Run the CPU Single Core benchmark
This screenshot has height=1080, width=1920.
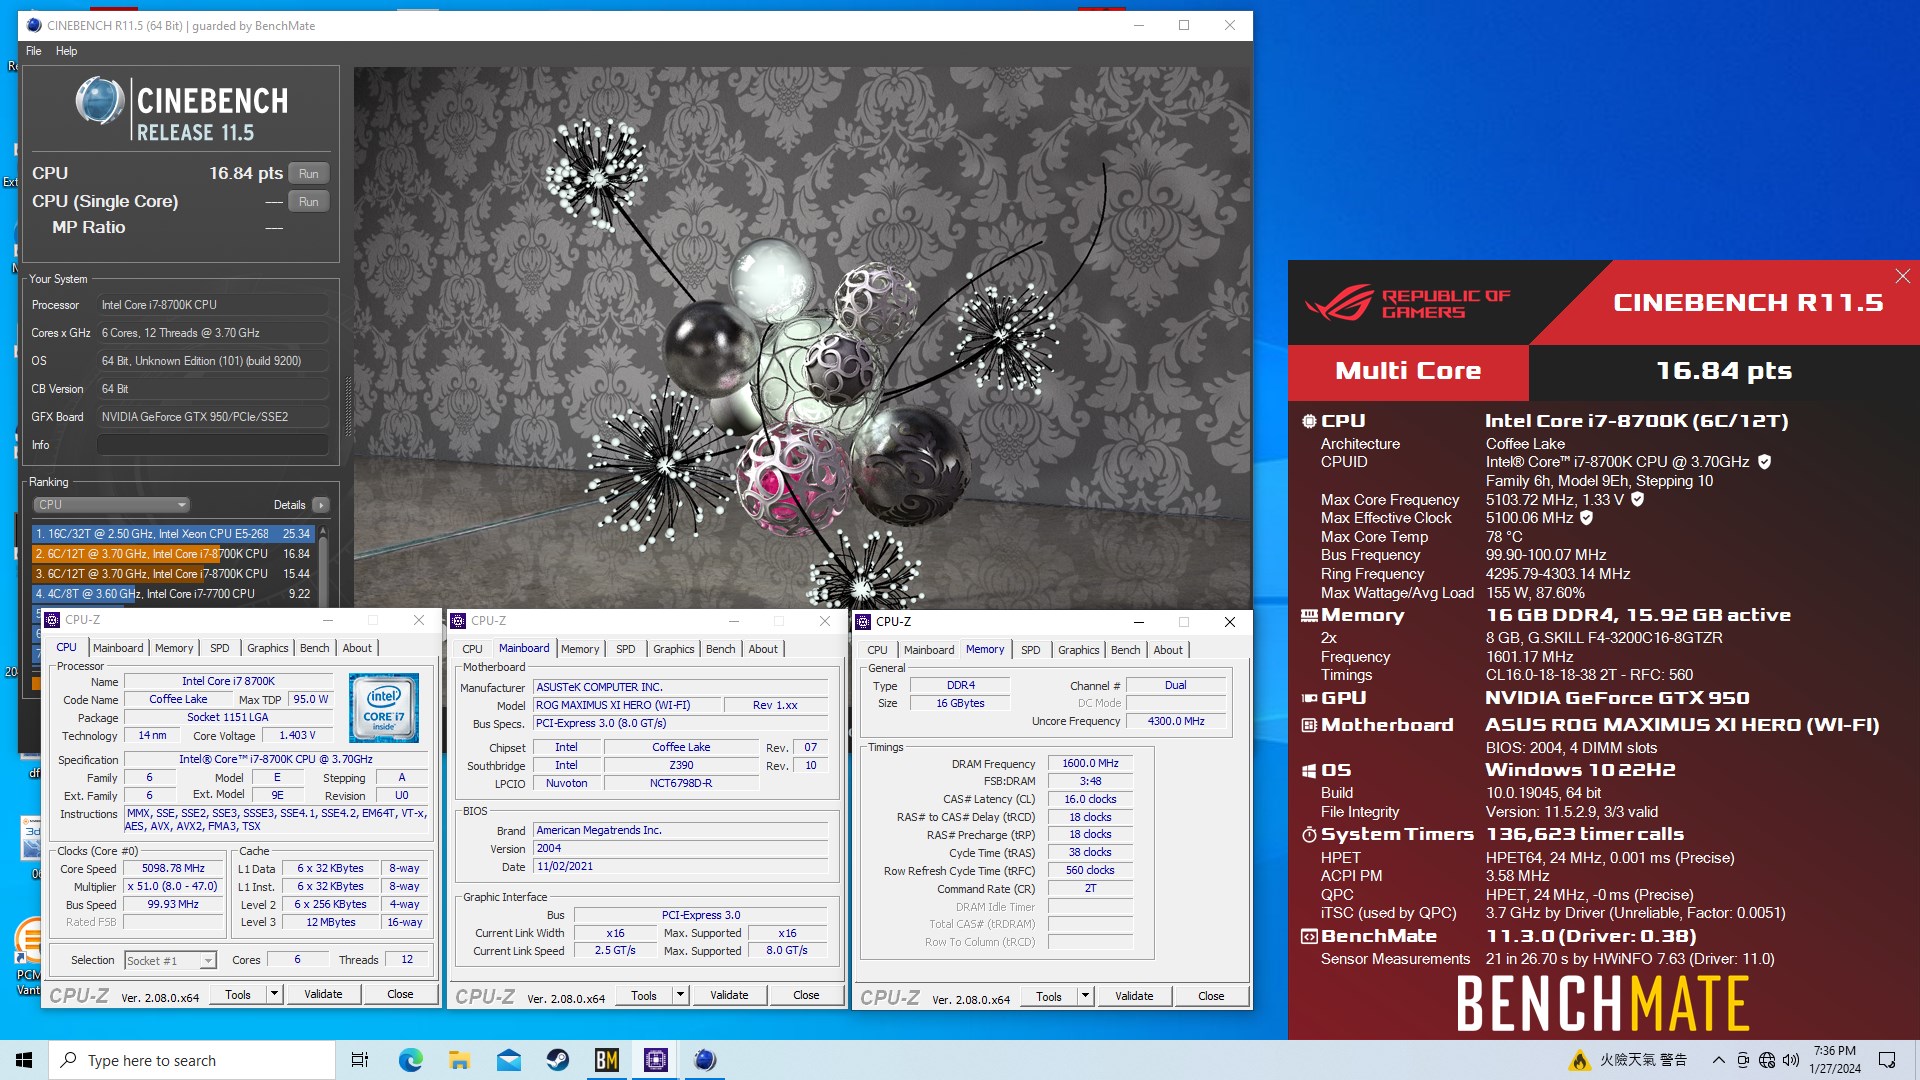pos(309,201)
